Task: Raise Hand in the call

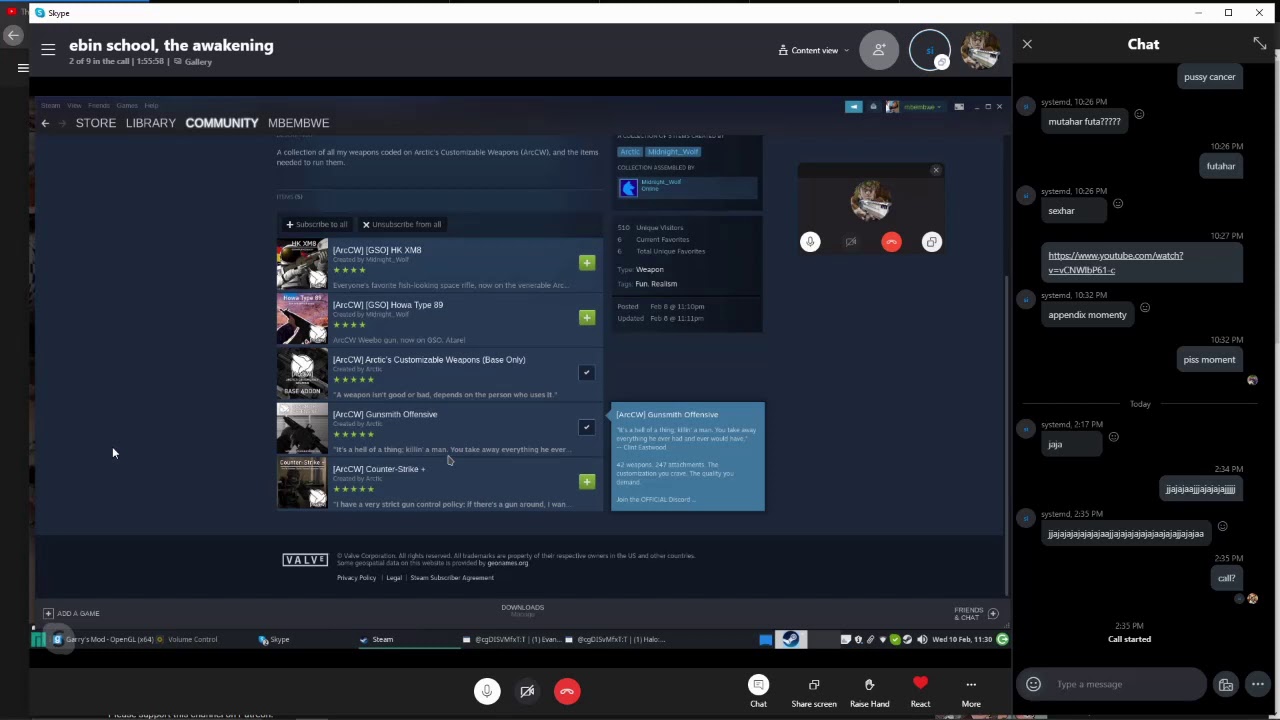Action: (x=869, y=691)
